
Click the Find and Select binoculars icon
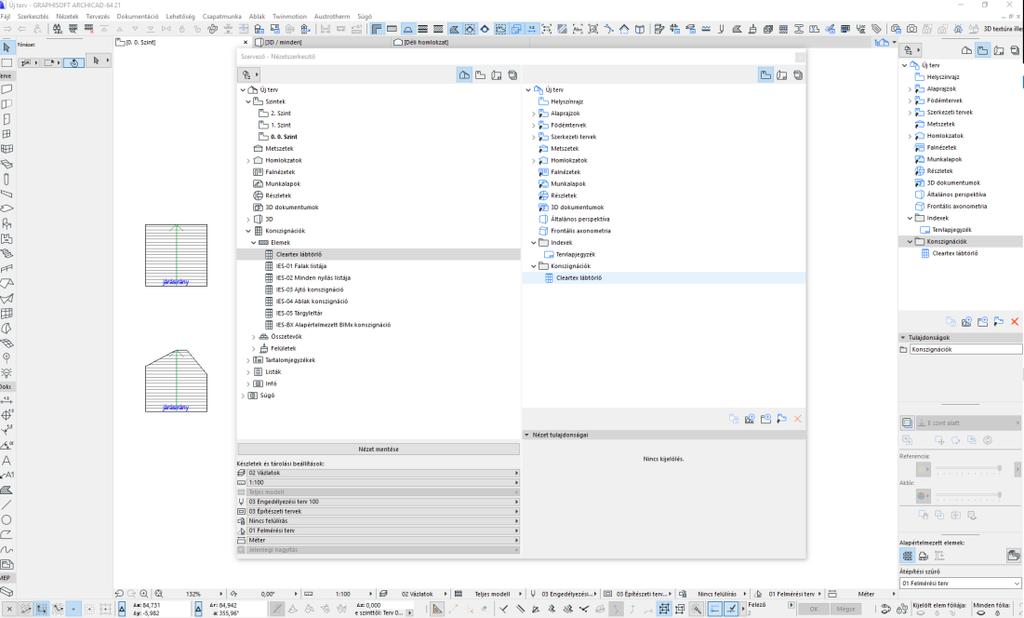pos(57,29)
